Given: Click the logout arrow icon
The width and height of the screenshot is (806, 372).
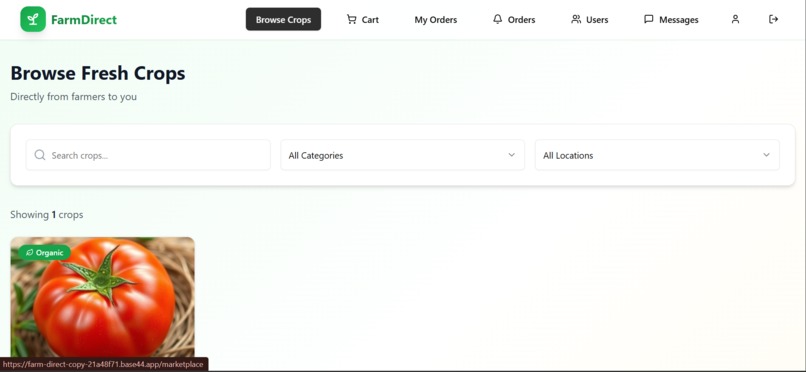Looking at the screenshot, I should coord(773,20).
